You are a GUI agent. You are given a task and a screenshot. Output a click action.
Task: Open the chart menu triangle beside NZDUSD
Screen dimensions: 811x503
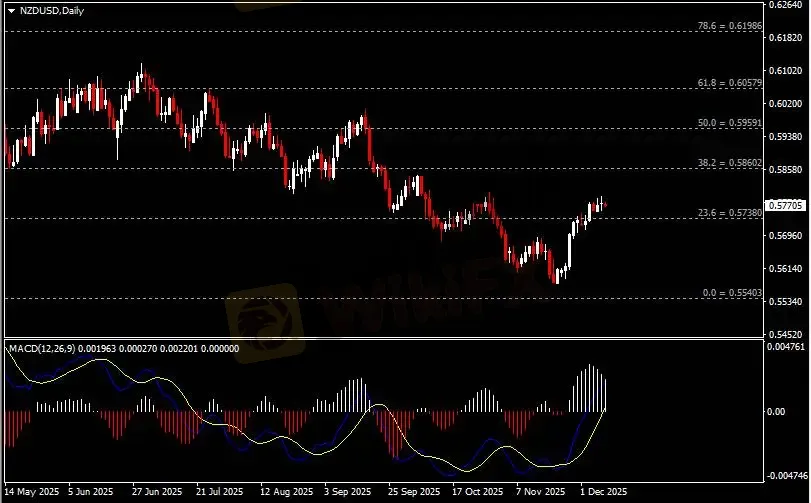click(x=11, y=10)
